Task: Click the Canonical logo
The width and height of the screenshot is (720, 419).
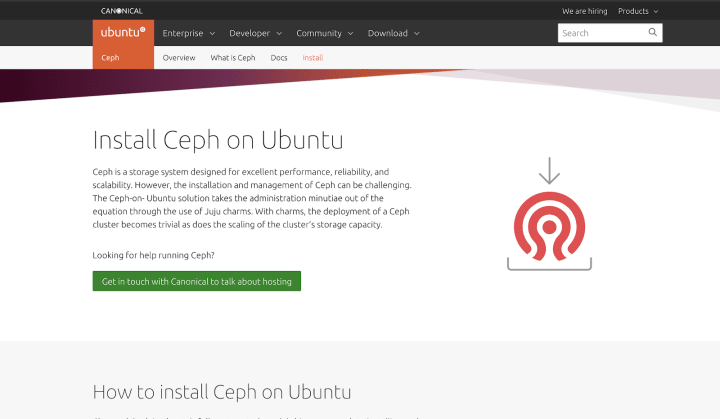Action: coord(122,11)
